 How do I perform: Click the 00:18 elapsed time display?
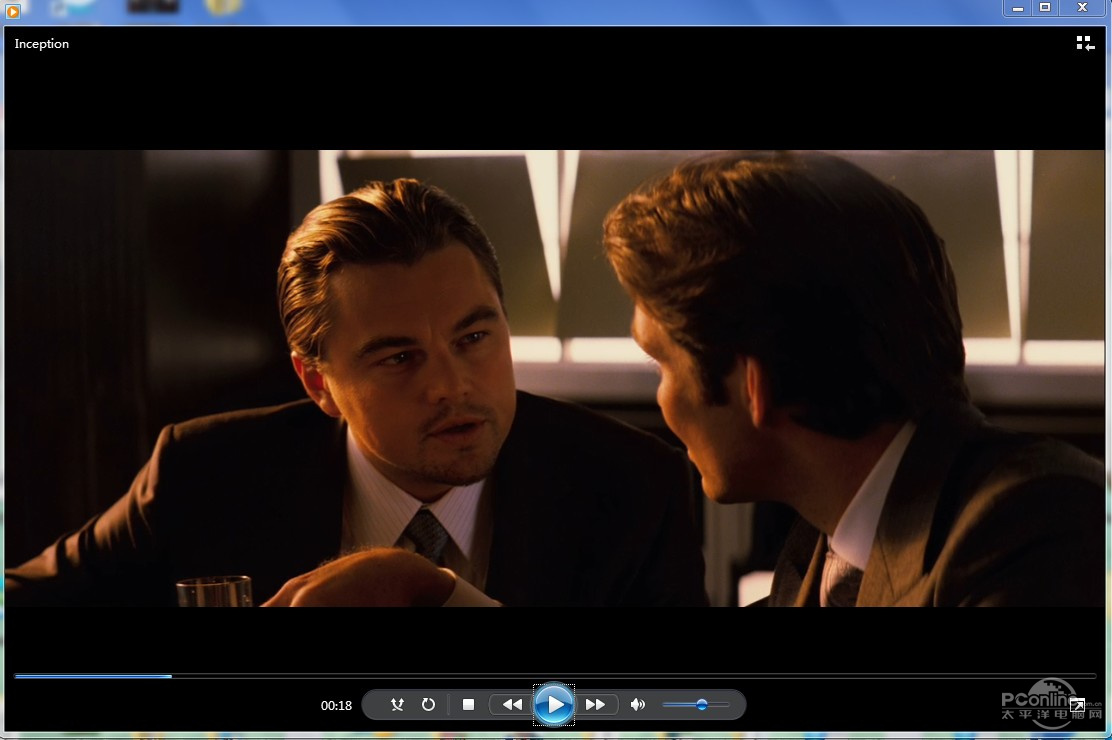(336, 706)
